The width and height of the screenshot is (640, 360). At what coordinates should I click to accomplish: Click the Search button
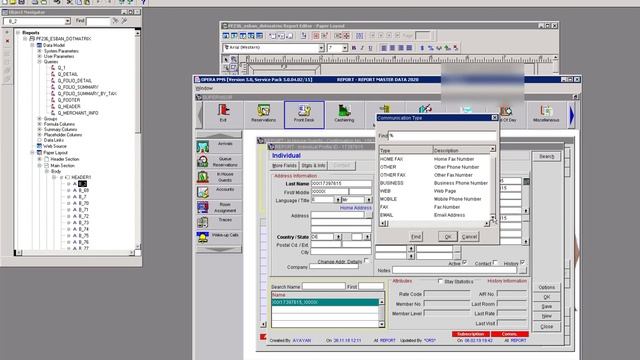pos(547,156)
